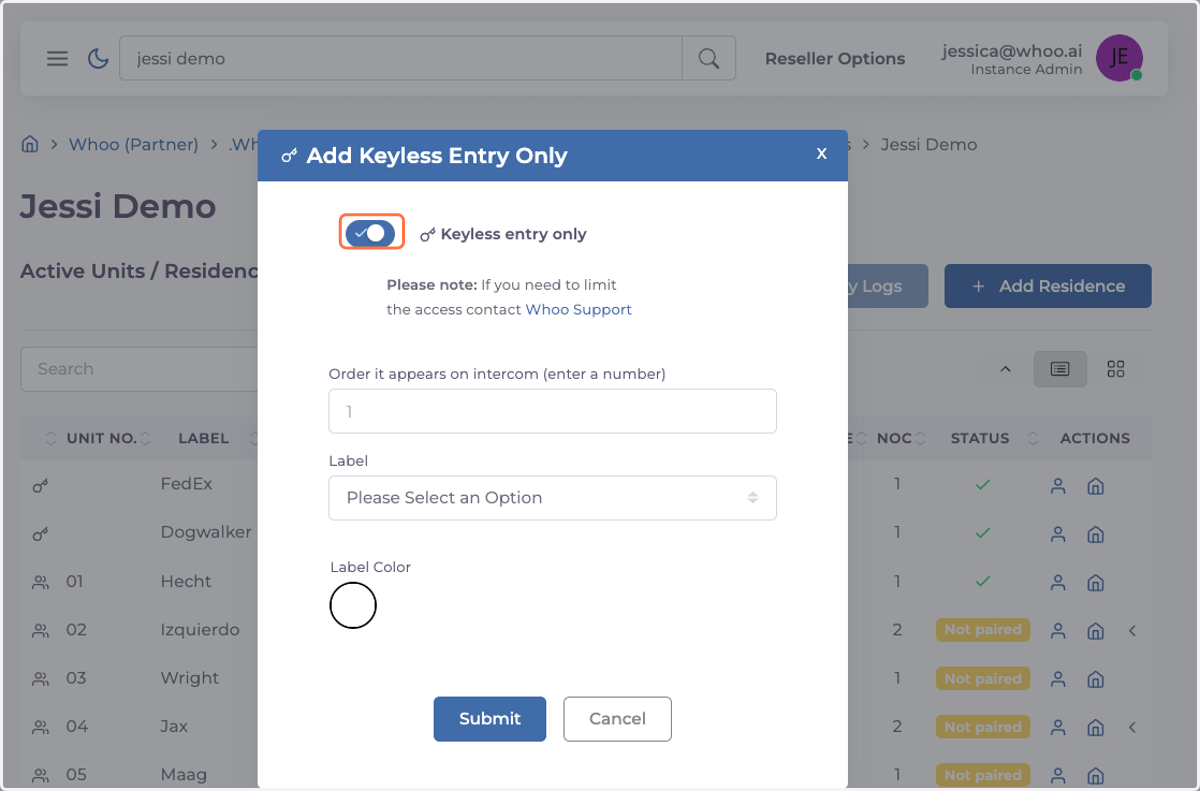
Task: Click residents icon in unit 01 row
Action: pos(40,582)
